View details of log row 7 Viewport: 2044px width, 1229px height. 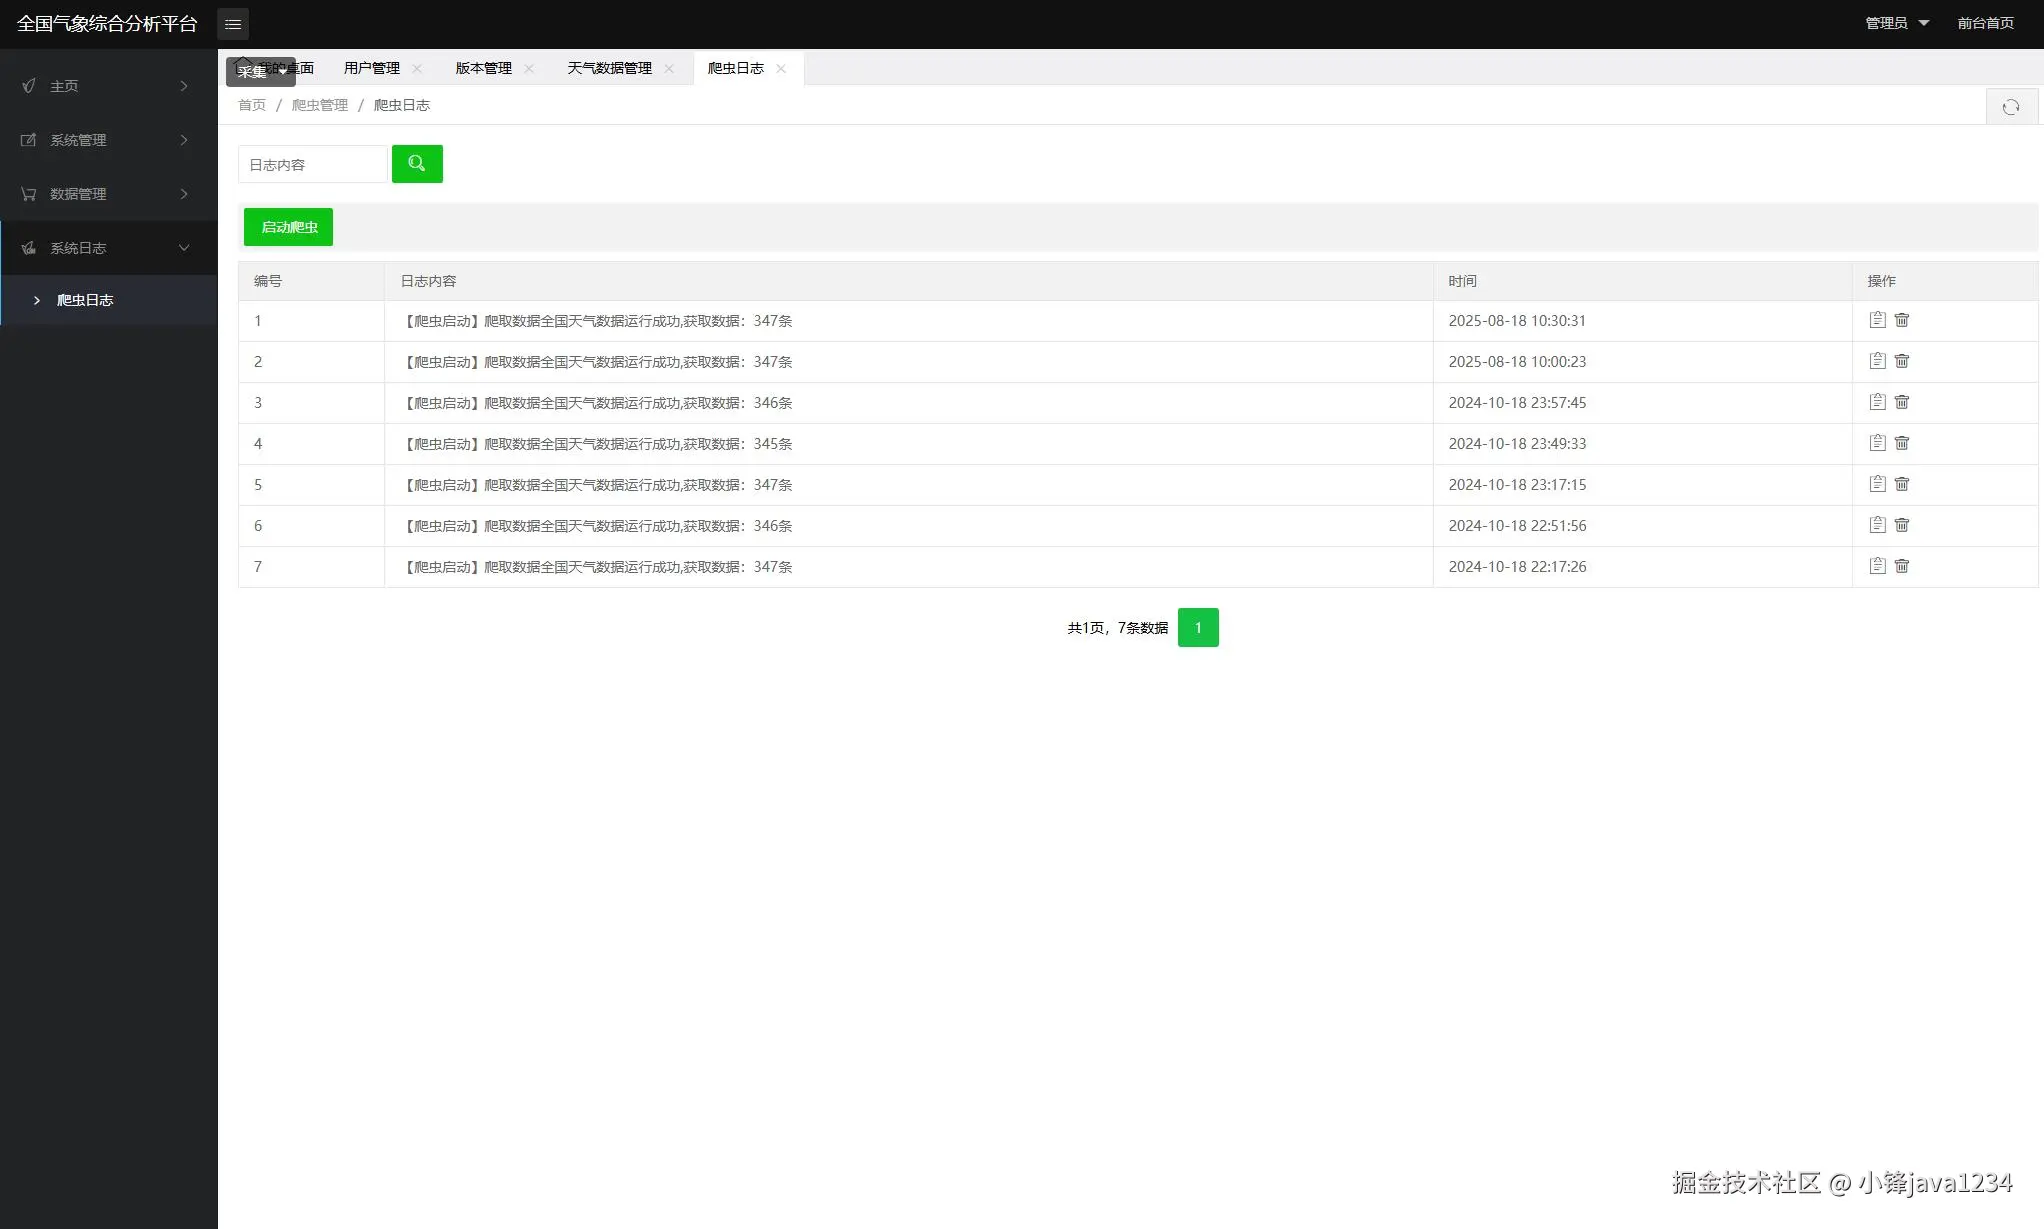tap(1877, 566)
